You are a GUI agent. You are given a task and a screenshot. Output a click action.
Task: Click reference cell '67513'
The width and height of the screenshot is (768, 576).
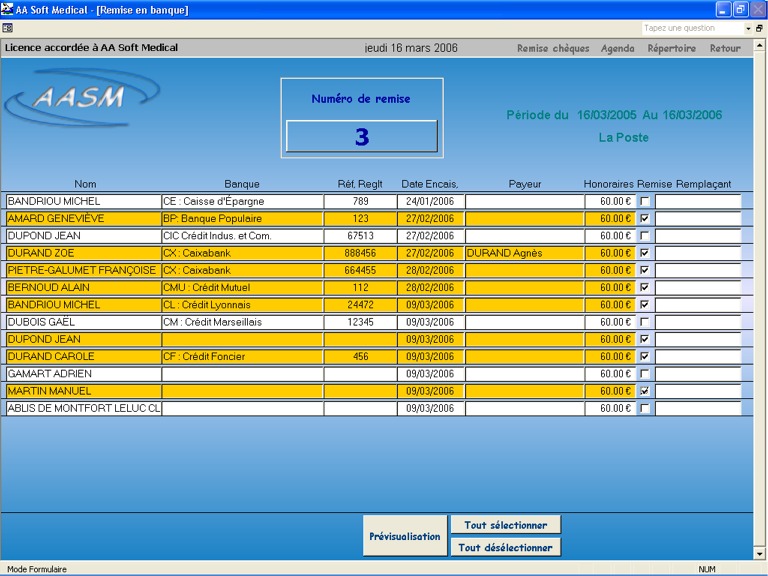coord(360,236)
